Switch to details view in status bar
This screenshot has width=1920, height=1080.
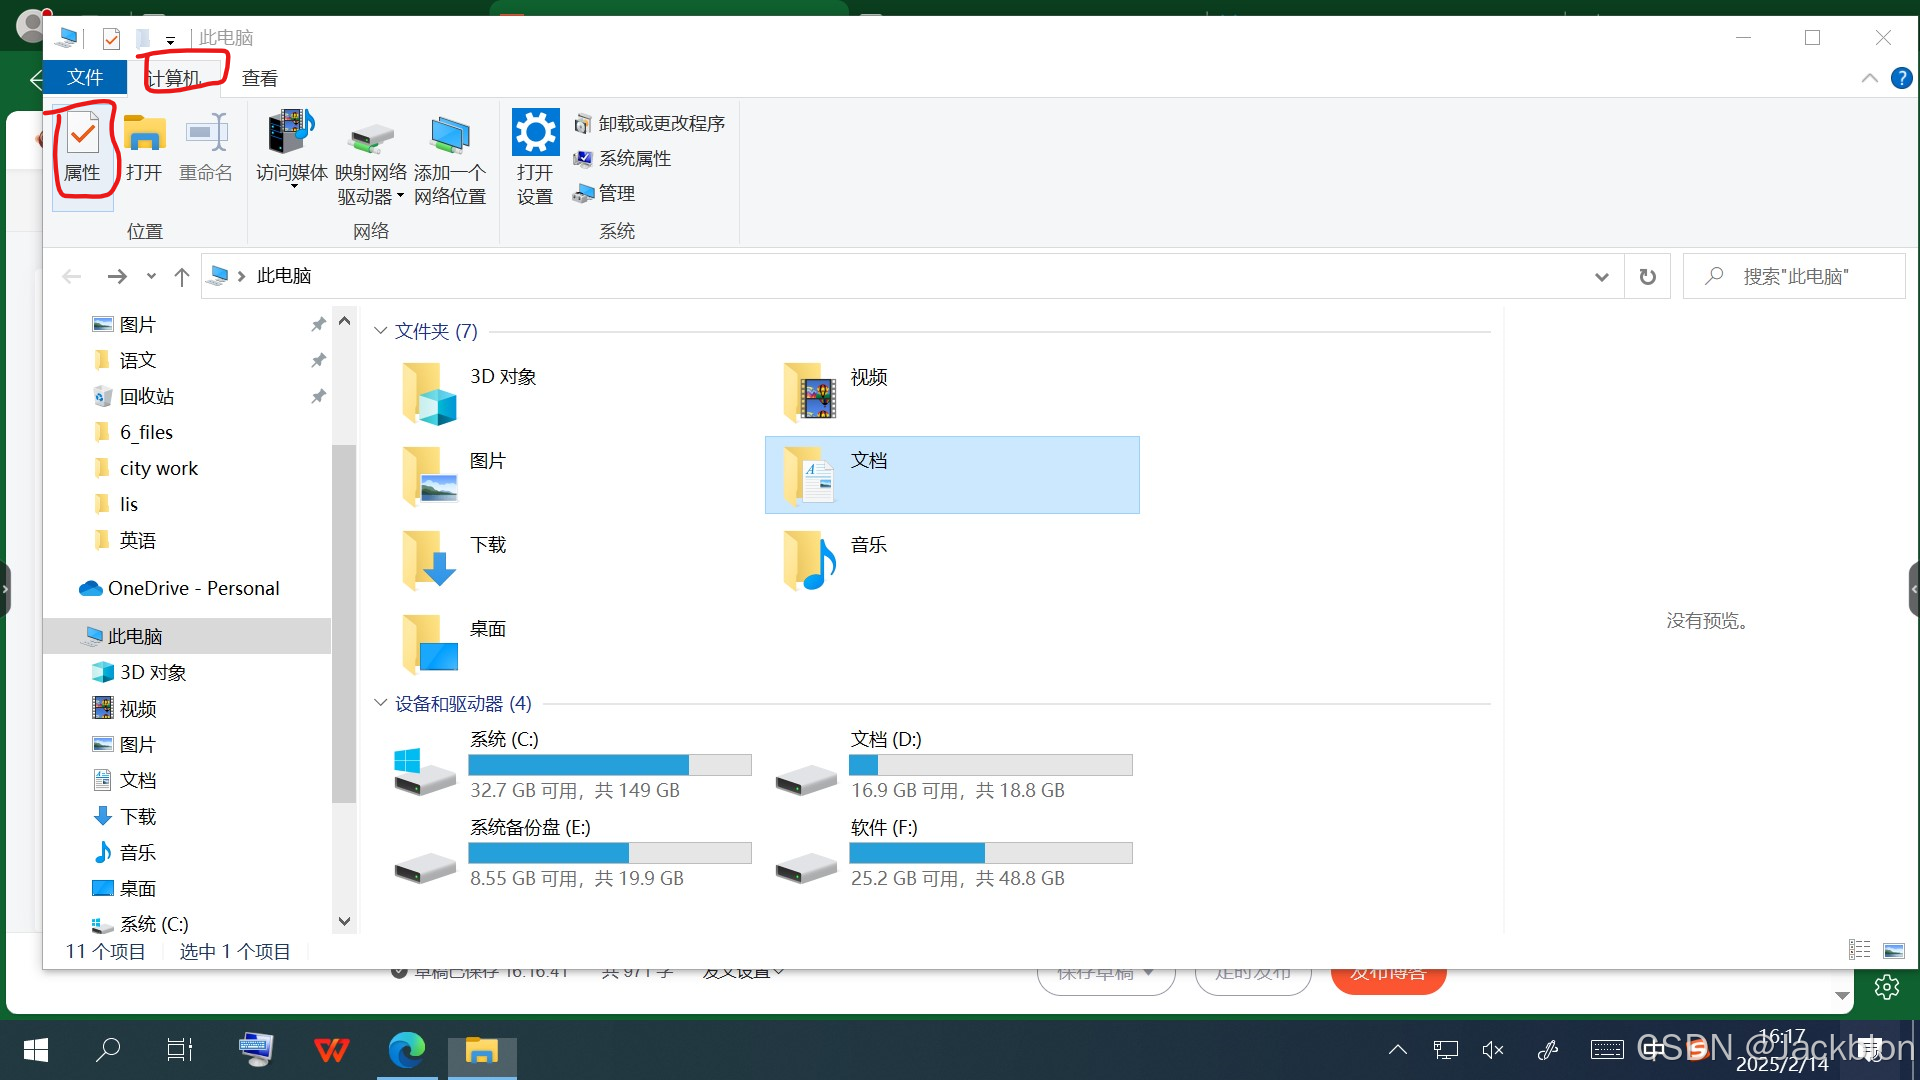tap(1859, 951)
